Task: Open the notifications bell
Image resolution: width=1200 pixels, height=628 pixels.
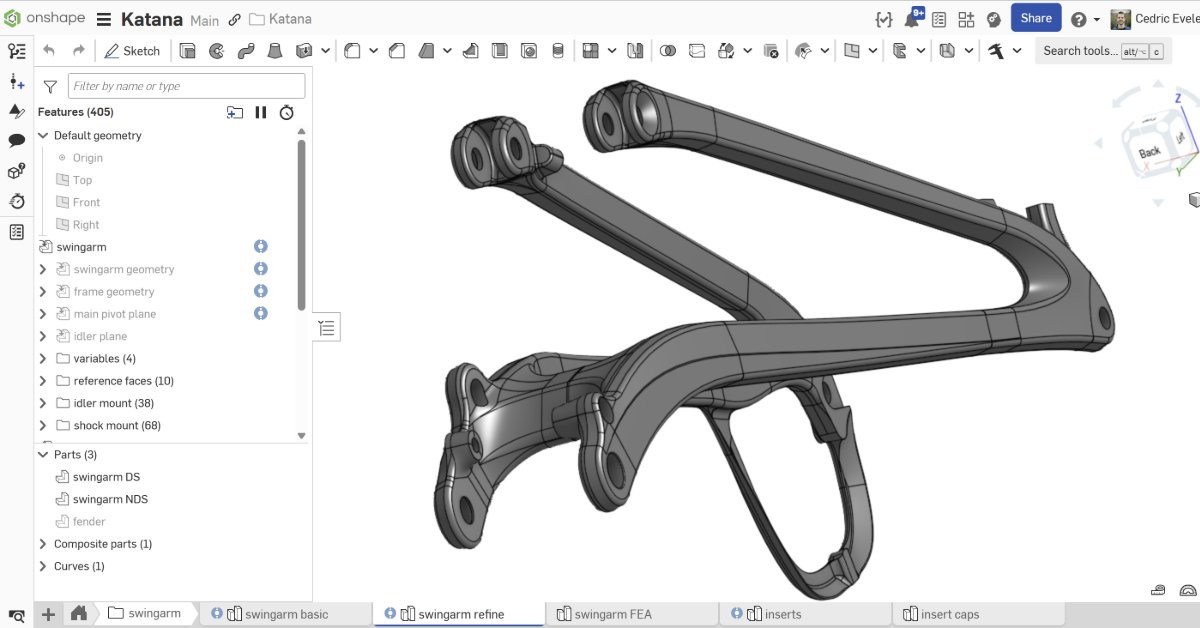Action: 912,19
